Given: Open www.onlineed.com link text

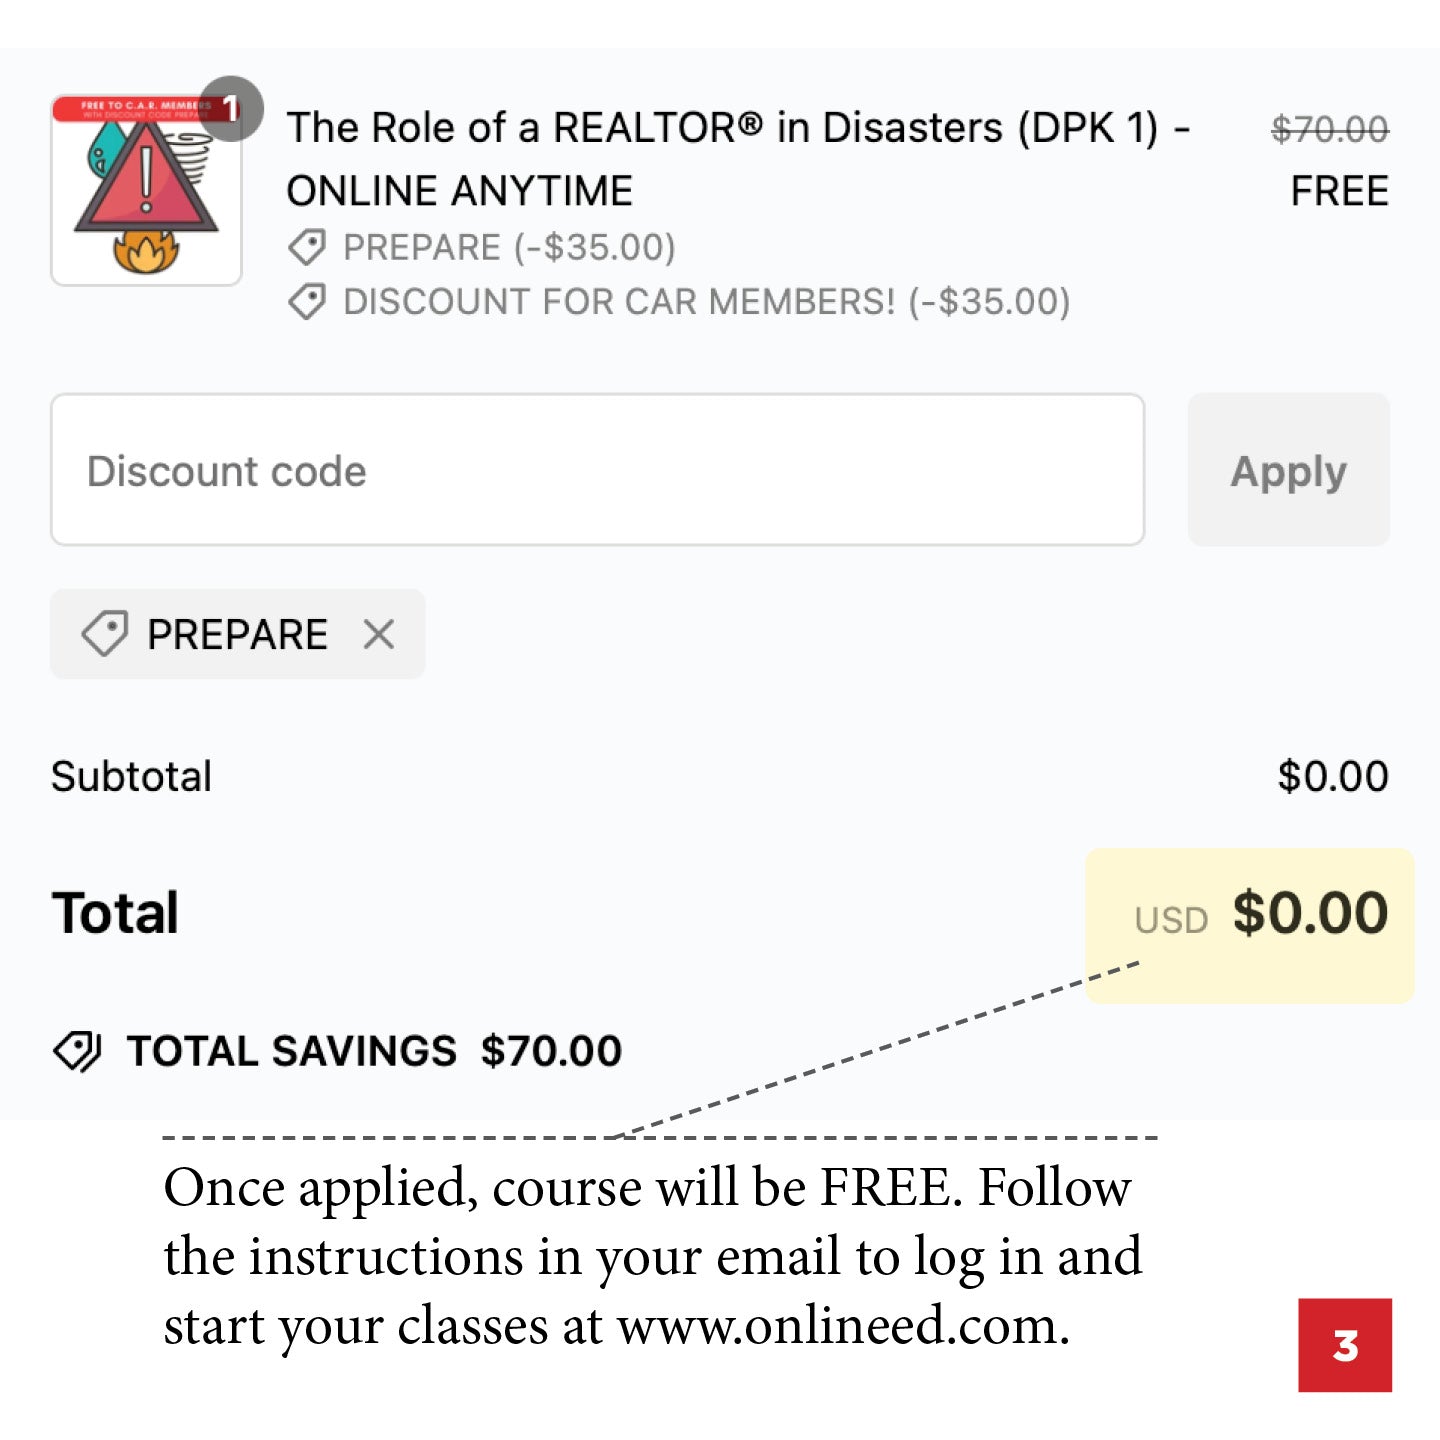Looking at the screenshot, I should click(x=845, y=1326).
